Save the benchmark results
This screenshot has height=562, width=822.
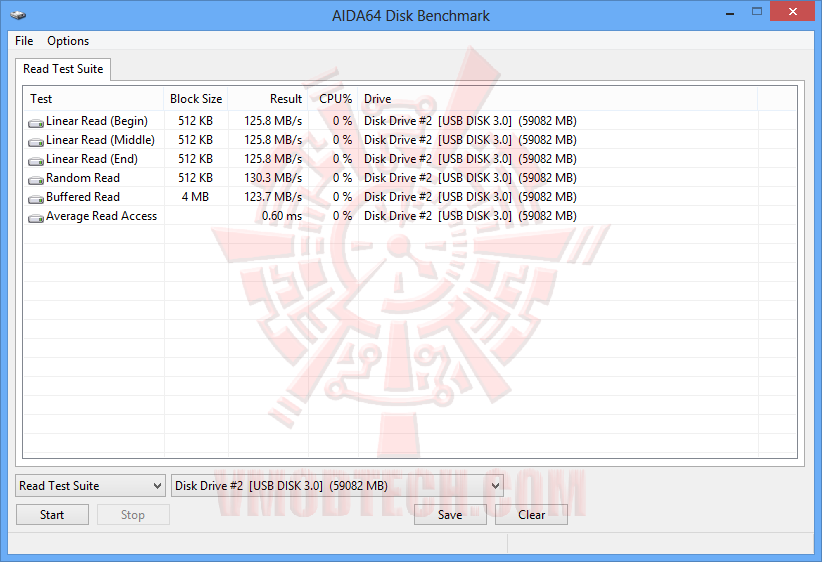pos(450,515)
